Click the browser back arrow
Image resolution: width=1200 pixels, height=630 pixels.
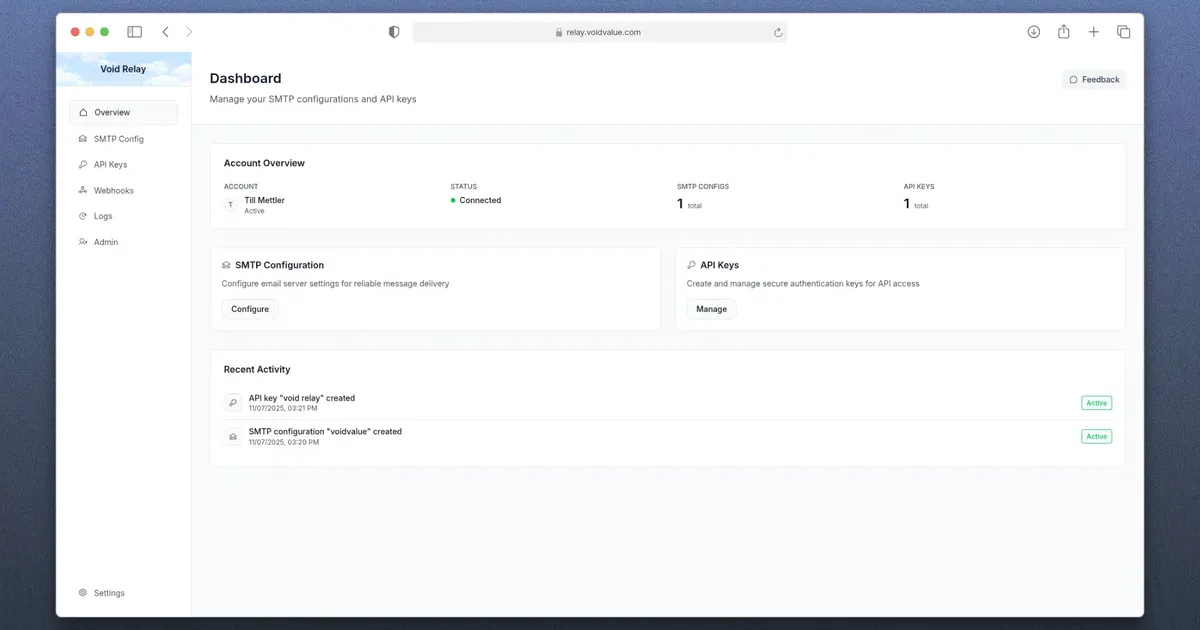click(165, 32)
